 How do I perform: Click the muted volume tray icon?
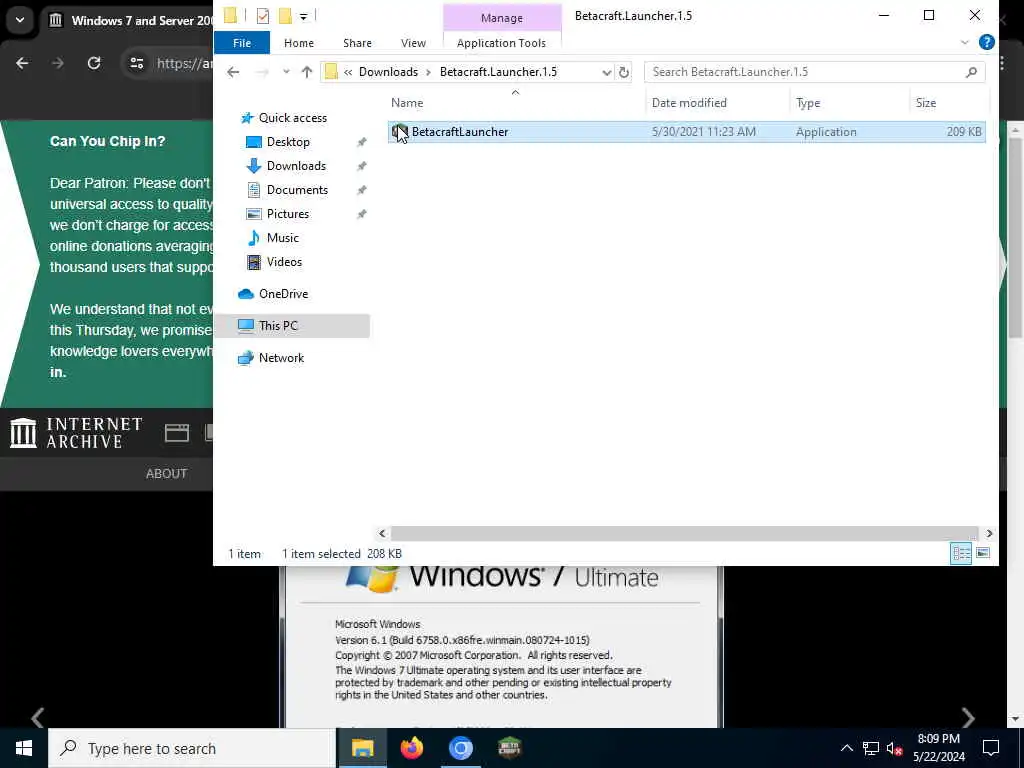pyautogui.click(x=894, y=748)
